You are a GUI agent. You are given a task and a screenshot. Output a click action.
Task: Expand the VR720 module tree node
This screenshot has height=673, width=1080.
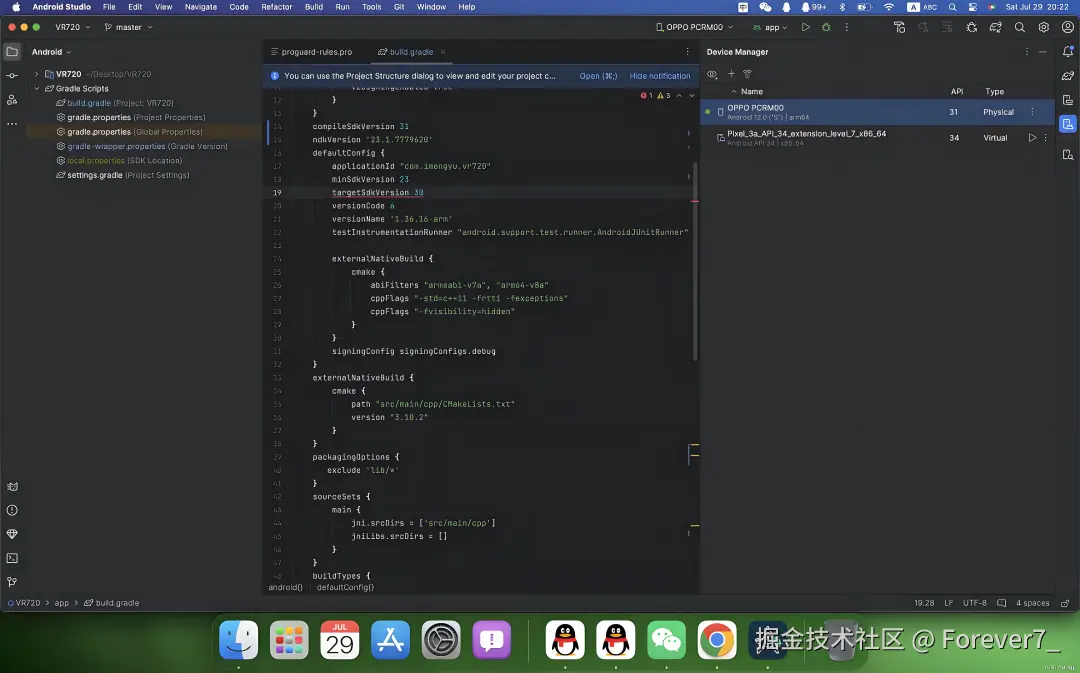[x=37, y=74]
